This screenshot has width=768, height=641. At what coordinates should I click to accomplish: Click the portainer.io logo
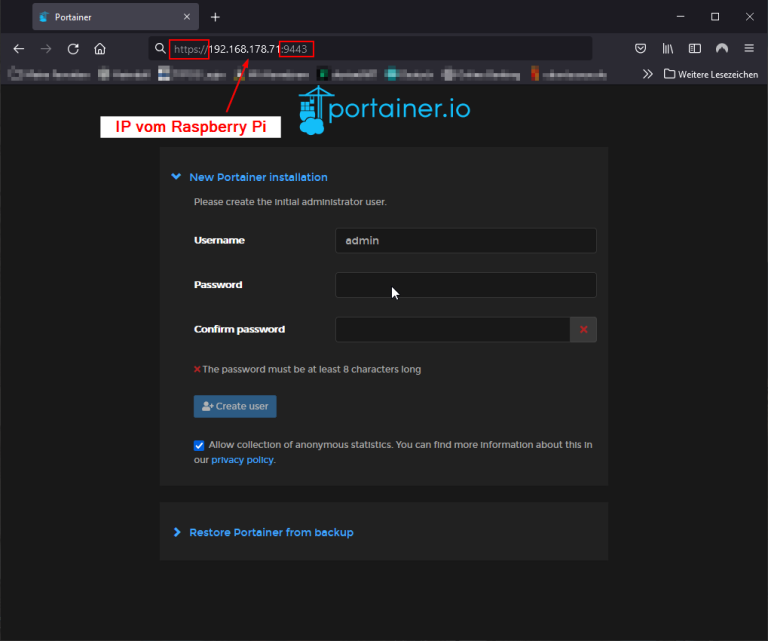(x=384, y=110)
